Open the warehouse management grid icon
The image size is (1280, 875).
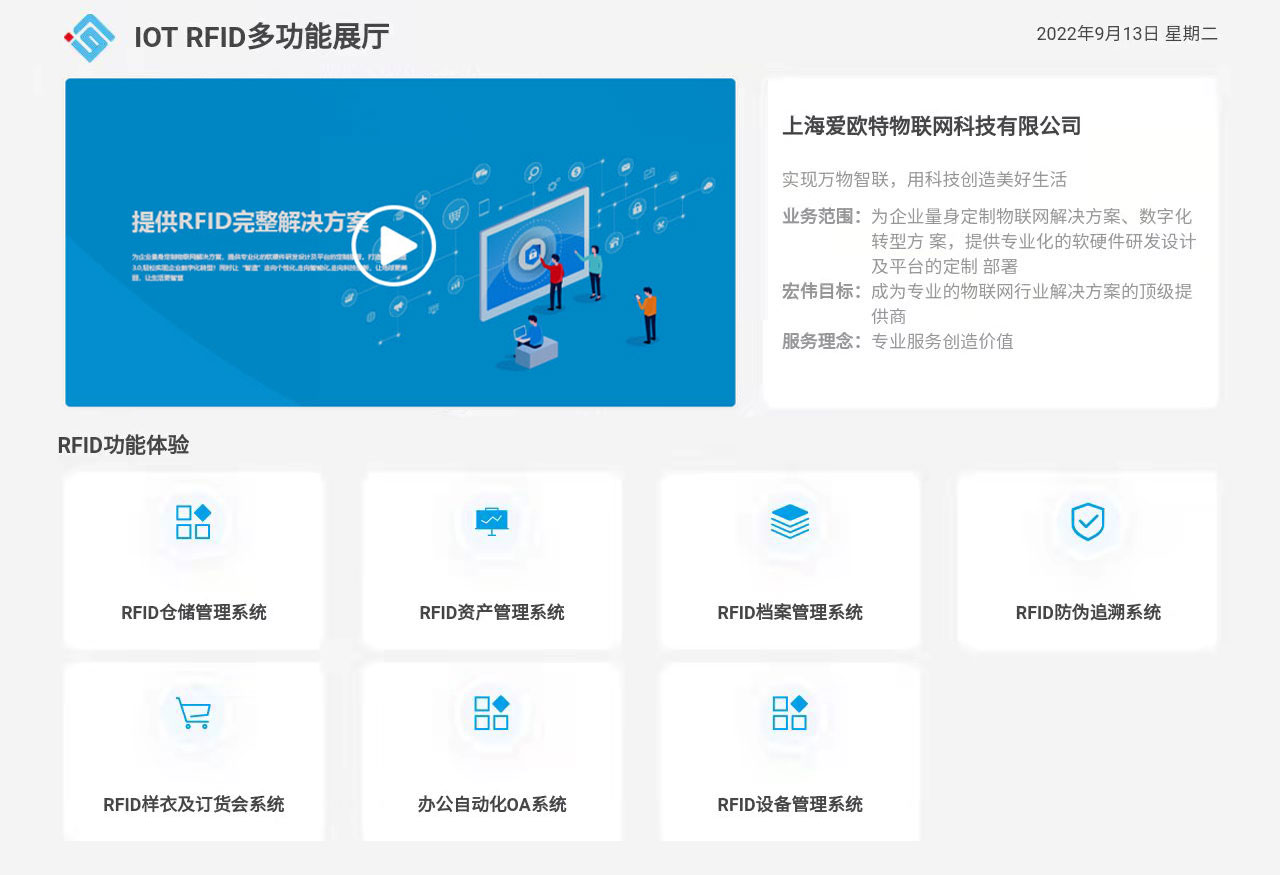(x=193, y=522)
